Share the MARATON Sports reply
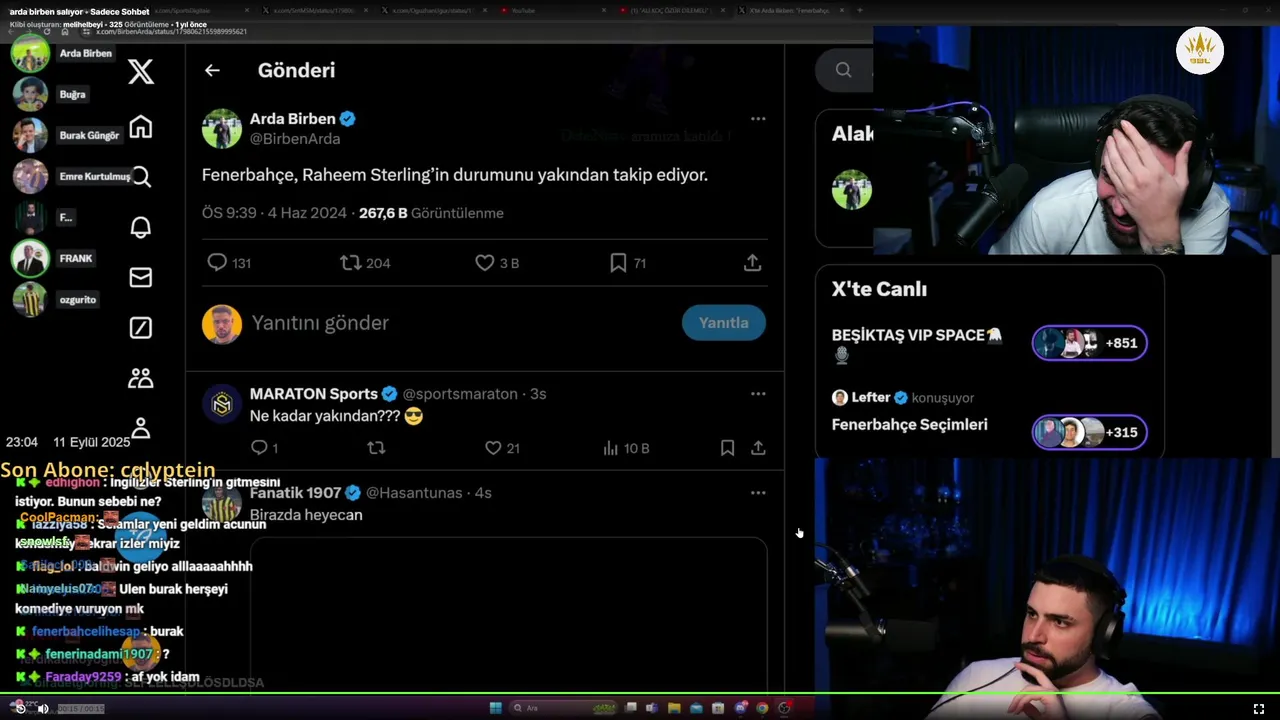The image size is (1280, 720). tap(758, 448)
